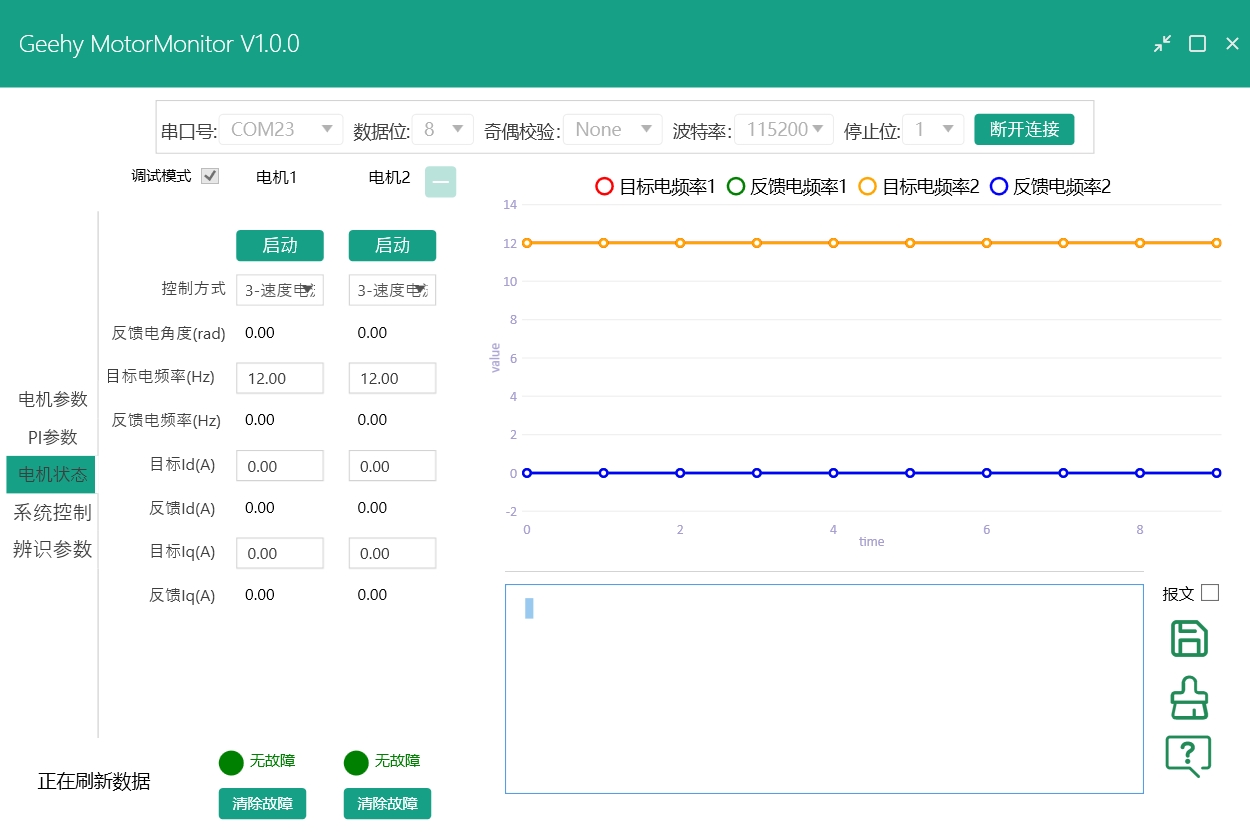Screen dimensions: 1250x836
Task: Click the 电机1 column header
Action: click(x=277, y=177)
